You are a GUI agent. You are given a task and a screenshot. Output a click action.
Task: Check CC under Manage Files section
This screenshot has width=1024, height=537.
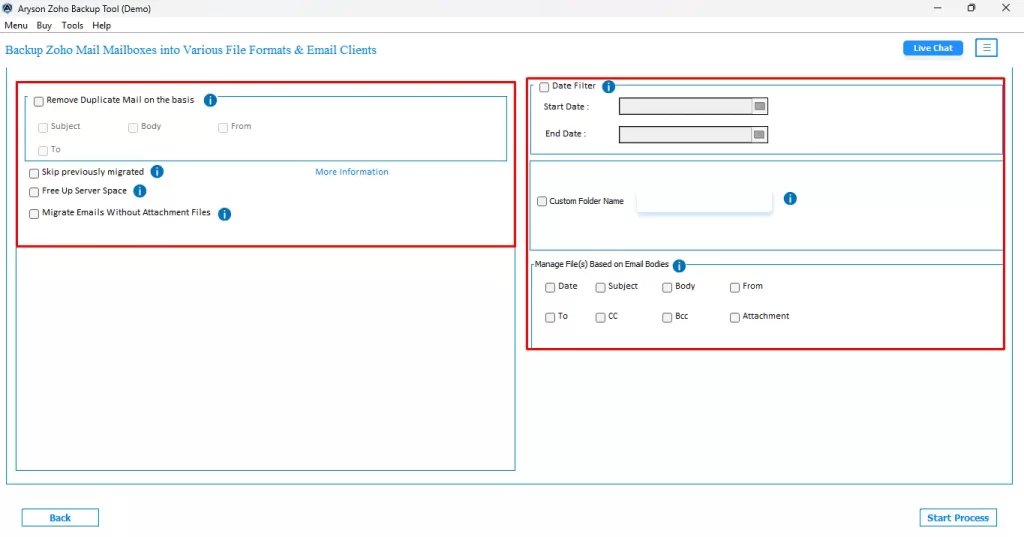click(600, 317)
